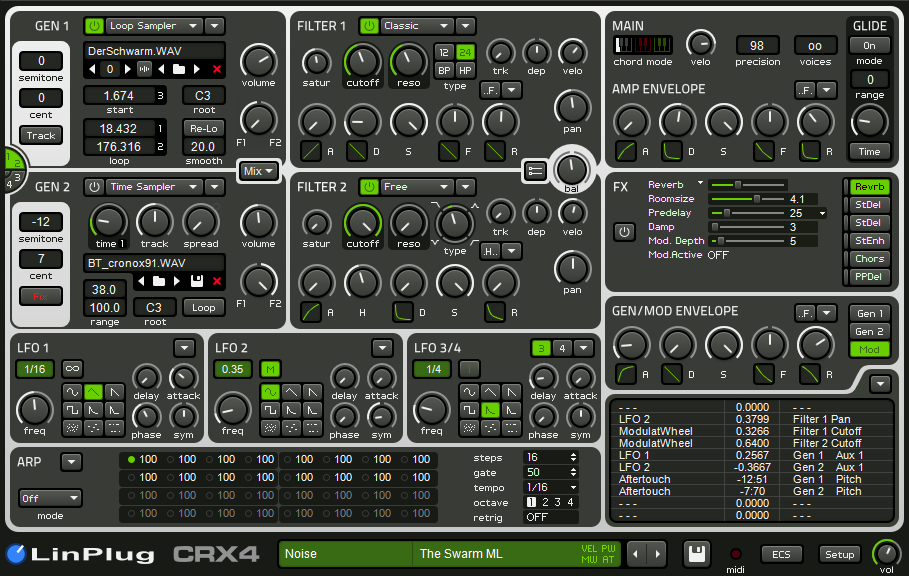Toggle GEN 1 power button
The image size is (909, 576).
pos(94,26)
